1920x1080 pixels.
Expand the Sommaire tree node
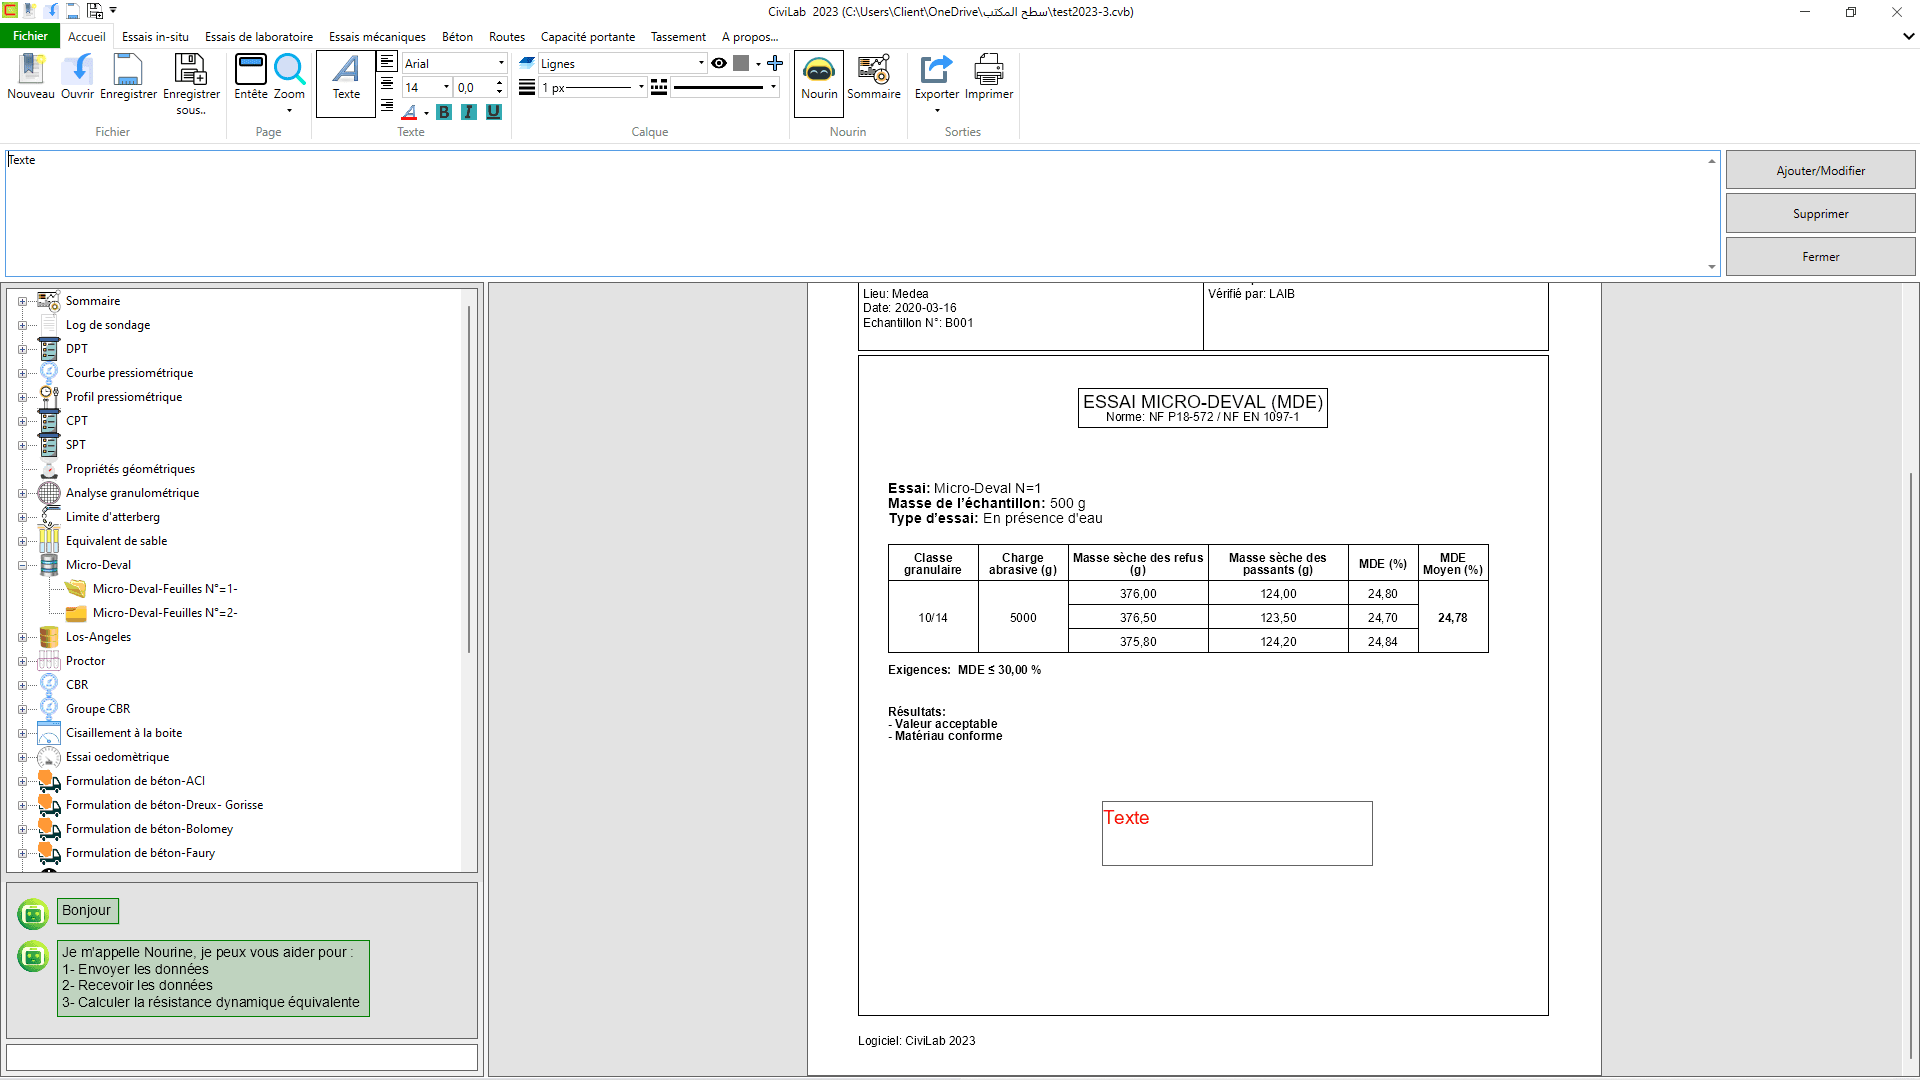pos(22,301)
